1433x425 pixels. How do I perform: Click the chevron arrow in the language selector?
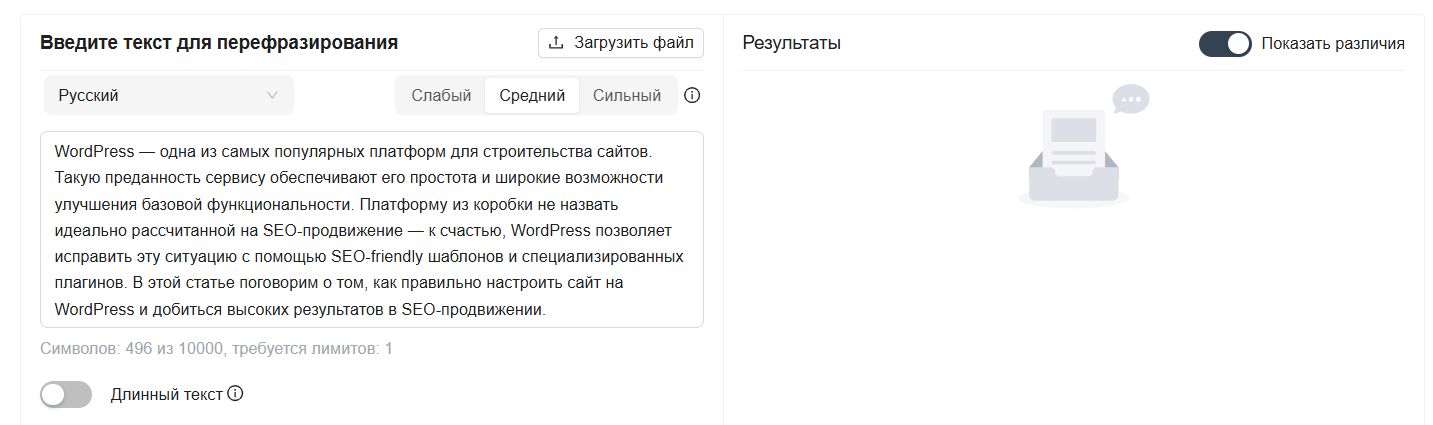272,96
